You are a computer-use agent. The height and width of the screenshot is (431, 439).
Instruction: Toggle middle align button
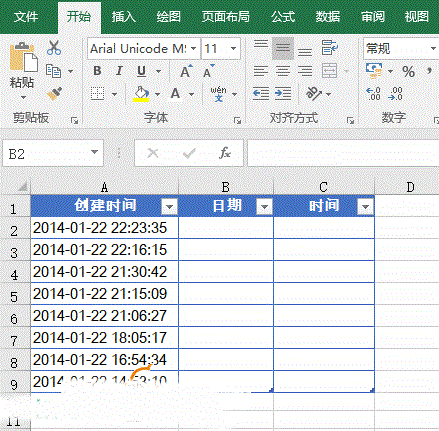pyautogui.click(x=283, y=48)
